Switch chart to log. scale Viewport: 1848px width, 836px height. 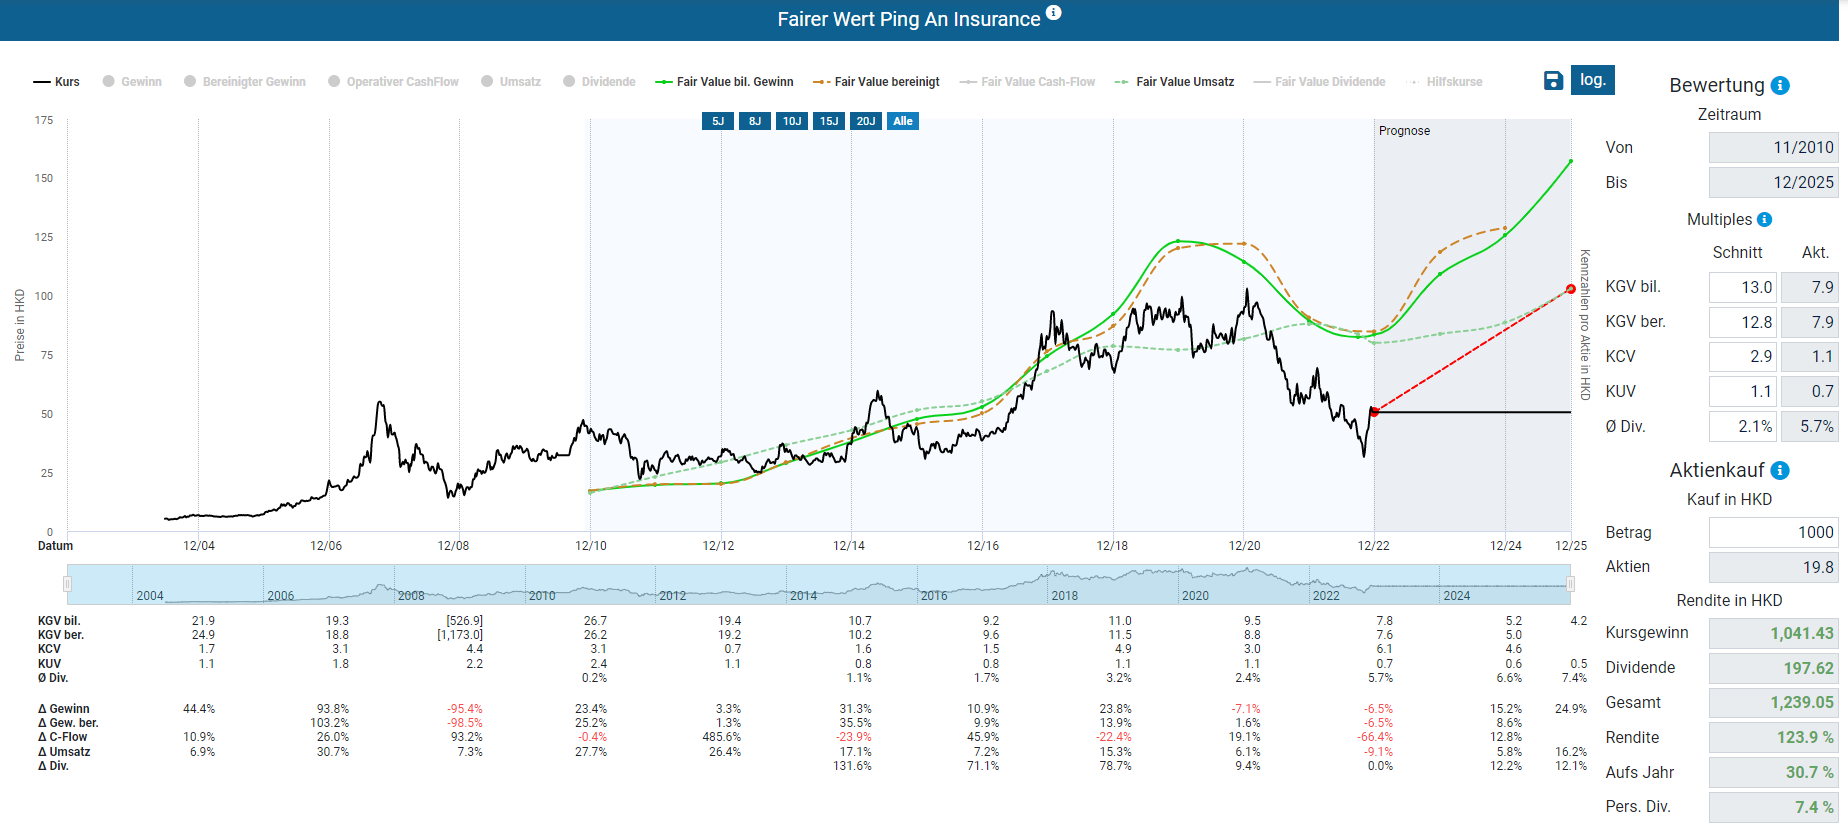1592,80
